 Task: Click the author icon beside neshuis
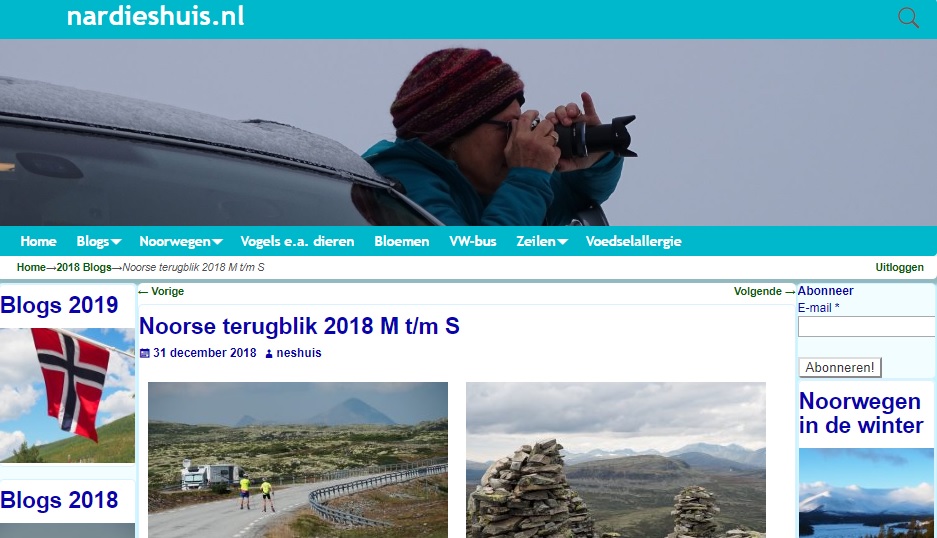(x=269, y=354)
